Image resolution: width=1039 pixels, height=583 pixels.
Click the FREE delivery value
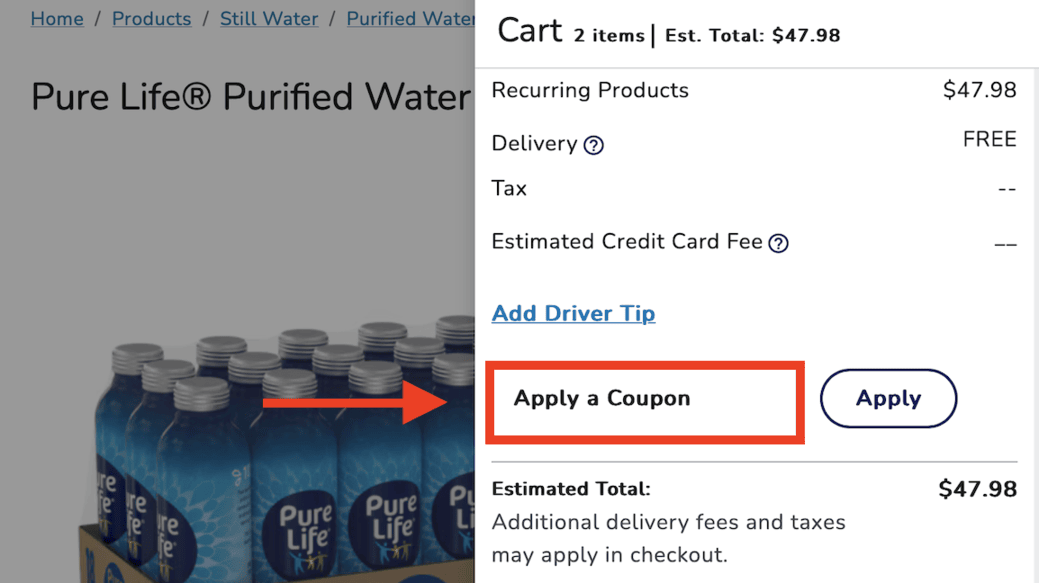coord(989,139)
